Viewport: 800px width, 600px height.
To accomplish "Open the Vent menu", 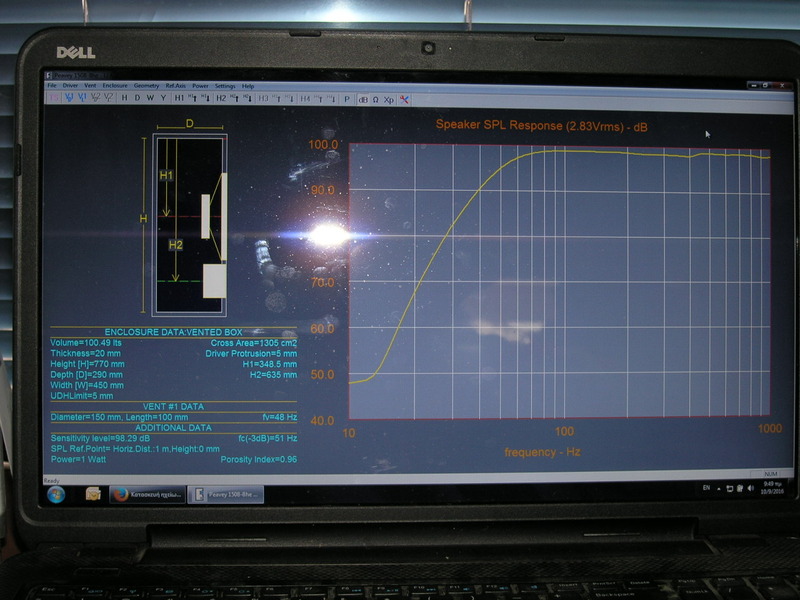I will [90, 85].
